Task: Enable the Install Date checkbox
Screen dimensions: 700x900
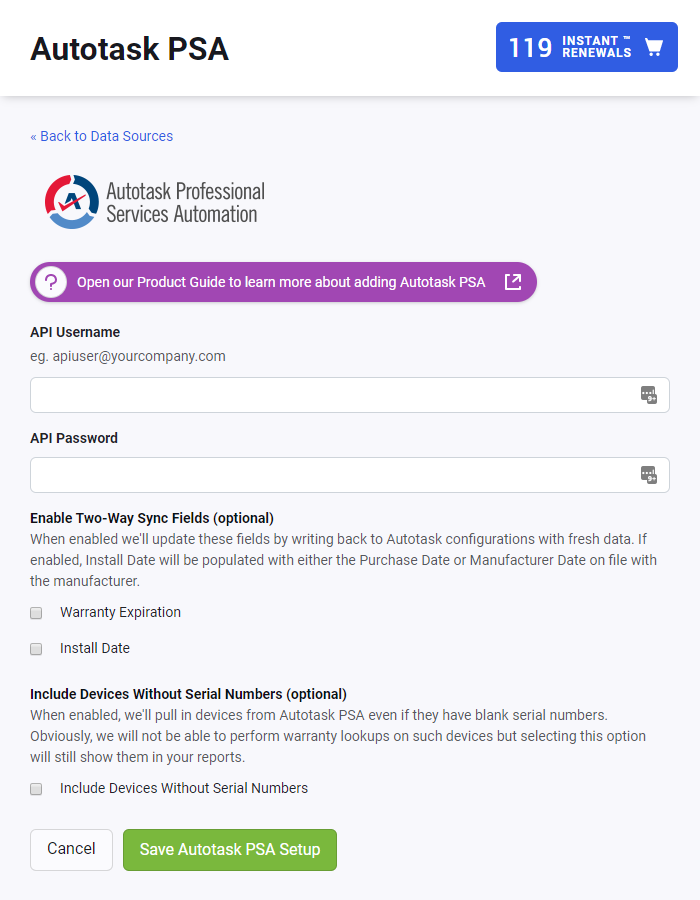Action: (36, 649)
